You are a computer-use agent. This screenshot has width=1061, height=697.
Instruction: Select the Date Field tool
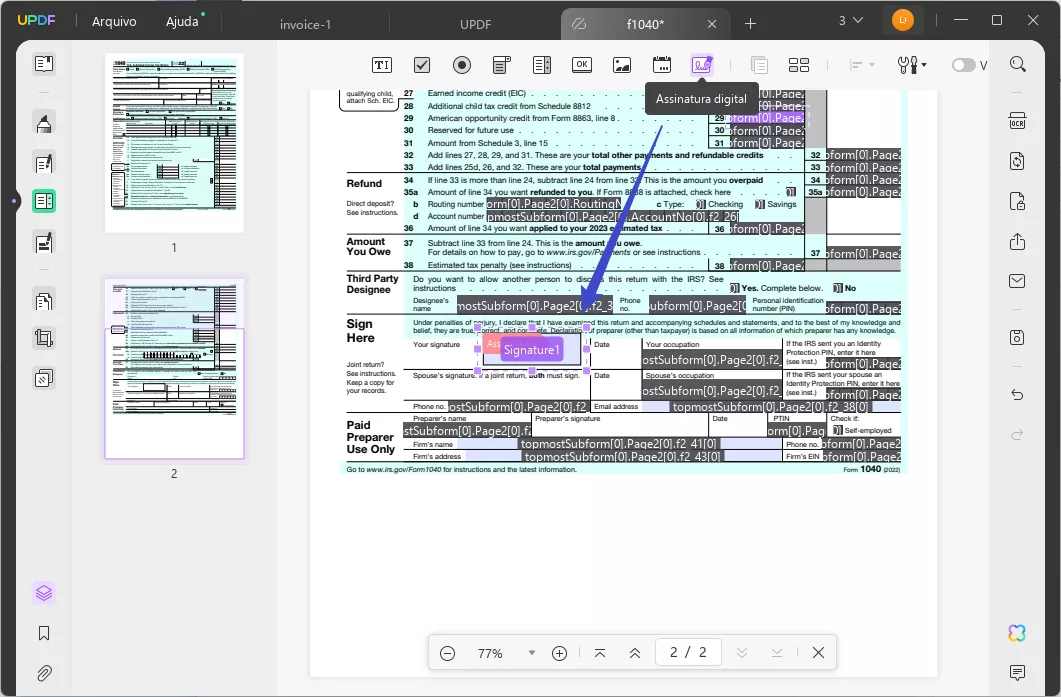(x=662, y=65)
